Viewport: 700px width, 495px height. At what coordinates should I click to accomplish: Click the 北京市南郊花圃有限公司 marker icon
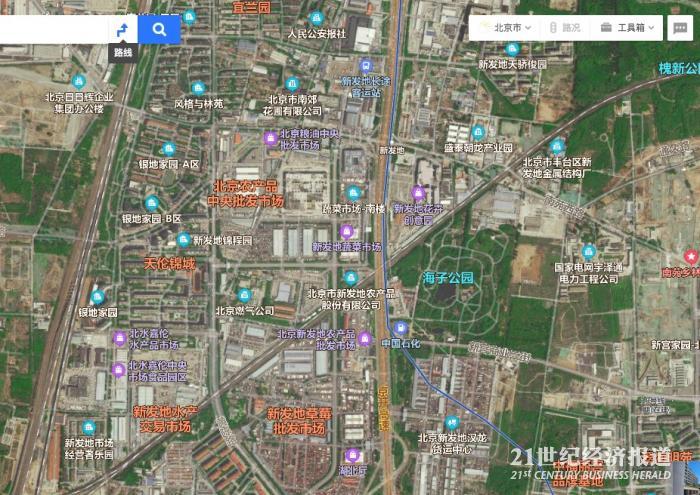tap(292, 83)
